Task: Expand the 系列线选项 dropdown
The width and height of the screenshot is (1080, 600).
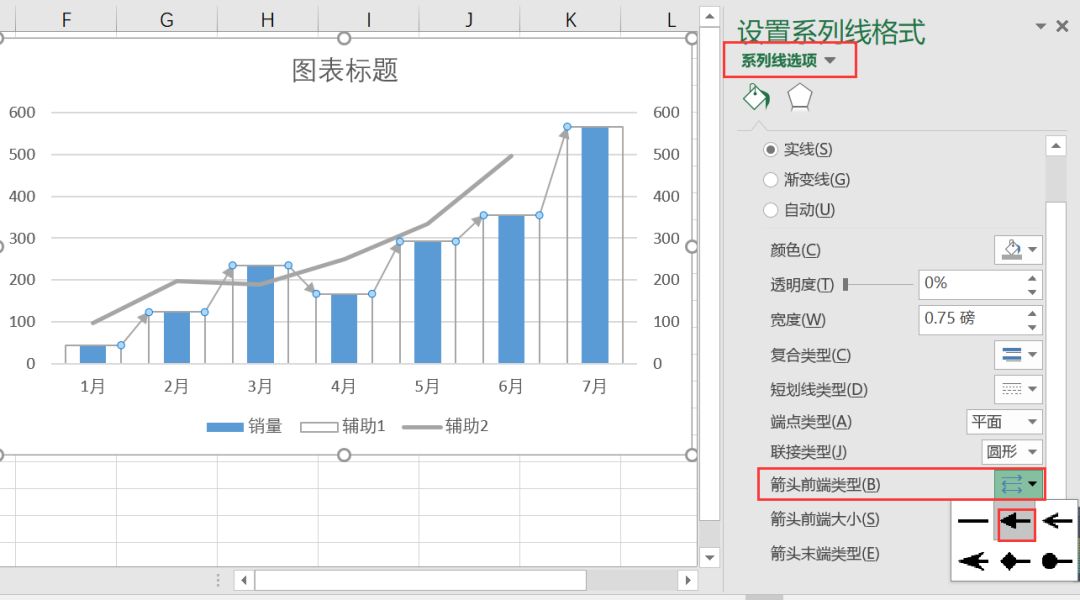Action: coord(832,59)
